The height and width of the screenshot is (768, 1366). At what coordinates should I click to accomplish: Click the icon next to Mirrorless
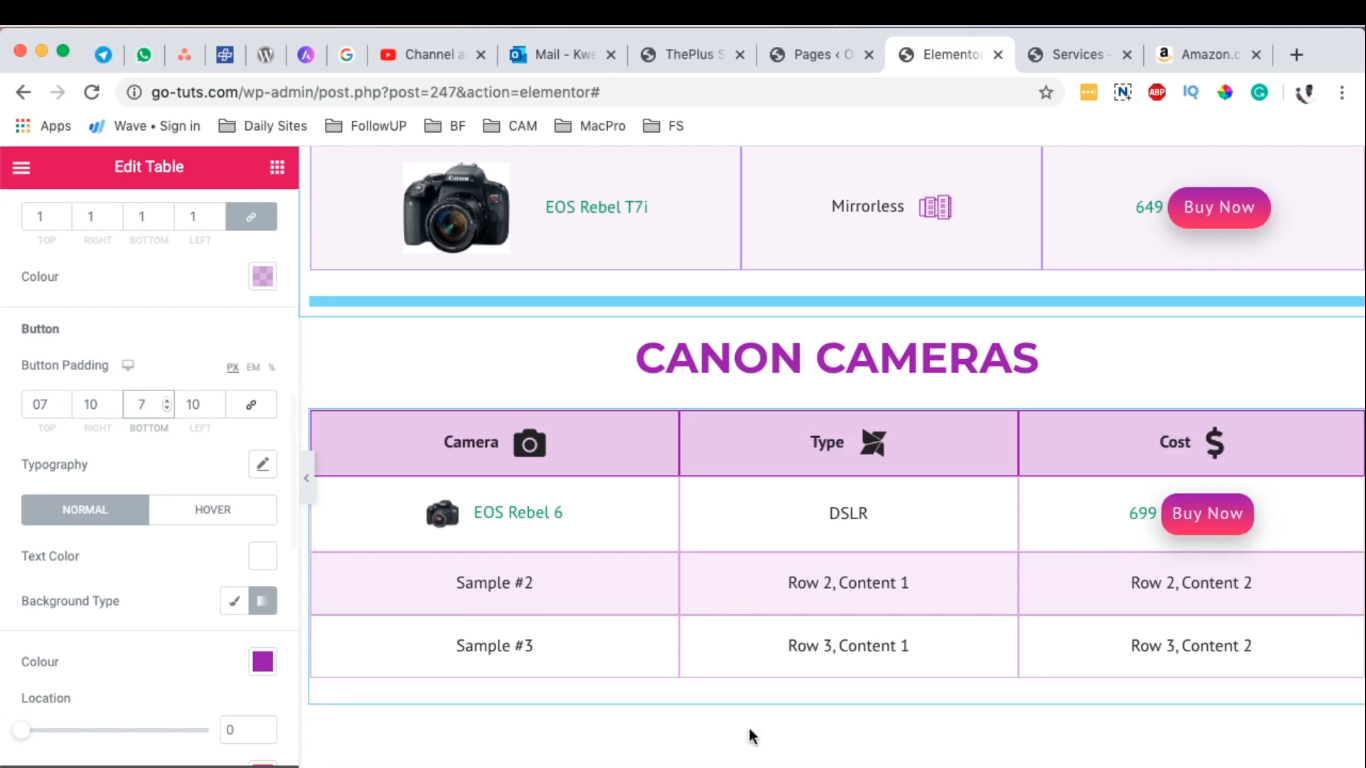point(935,207)
